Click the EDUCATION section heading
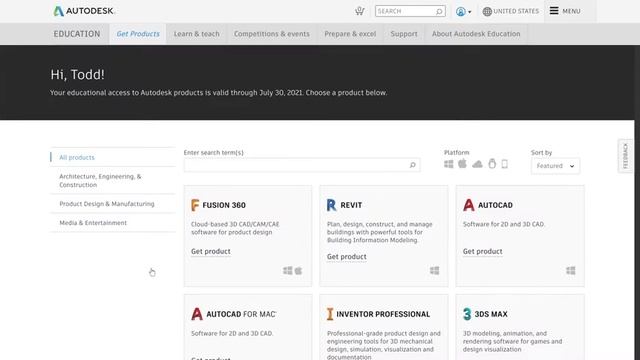Screen dimensions: 640x360 (77, 34)
